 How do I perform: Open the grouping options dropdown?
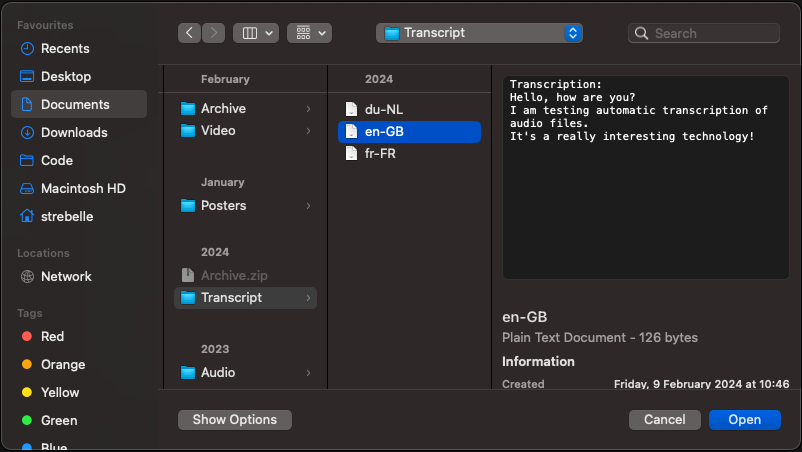point(309,33)
